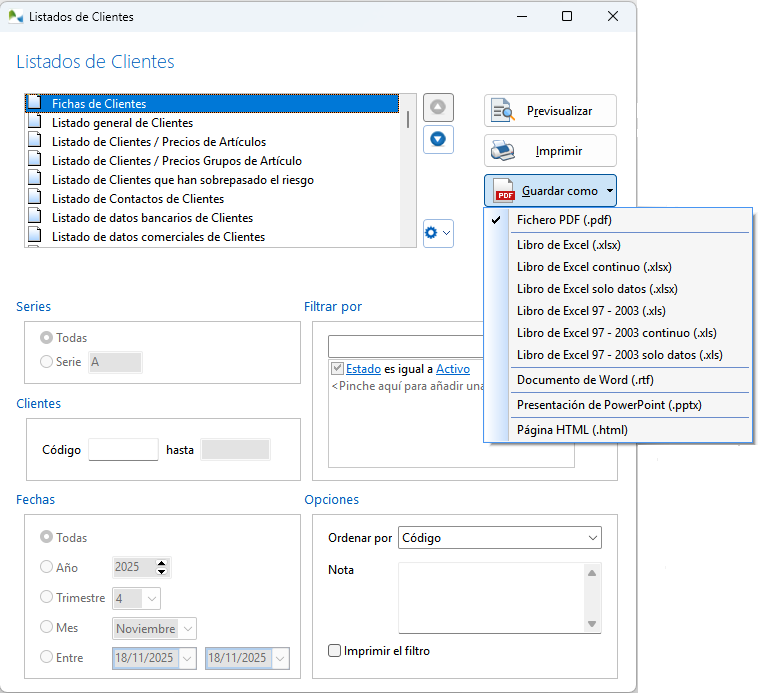Screen dimensions: 760x693
Task: Open the Mes Noviembre dropdown
Action: [x=155, y=628]
